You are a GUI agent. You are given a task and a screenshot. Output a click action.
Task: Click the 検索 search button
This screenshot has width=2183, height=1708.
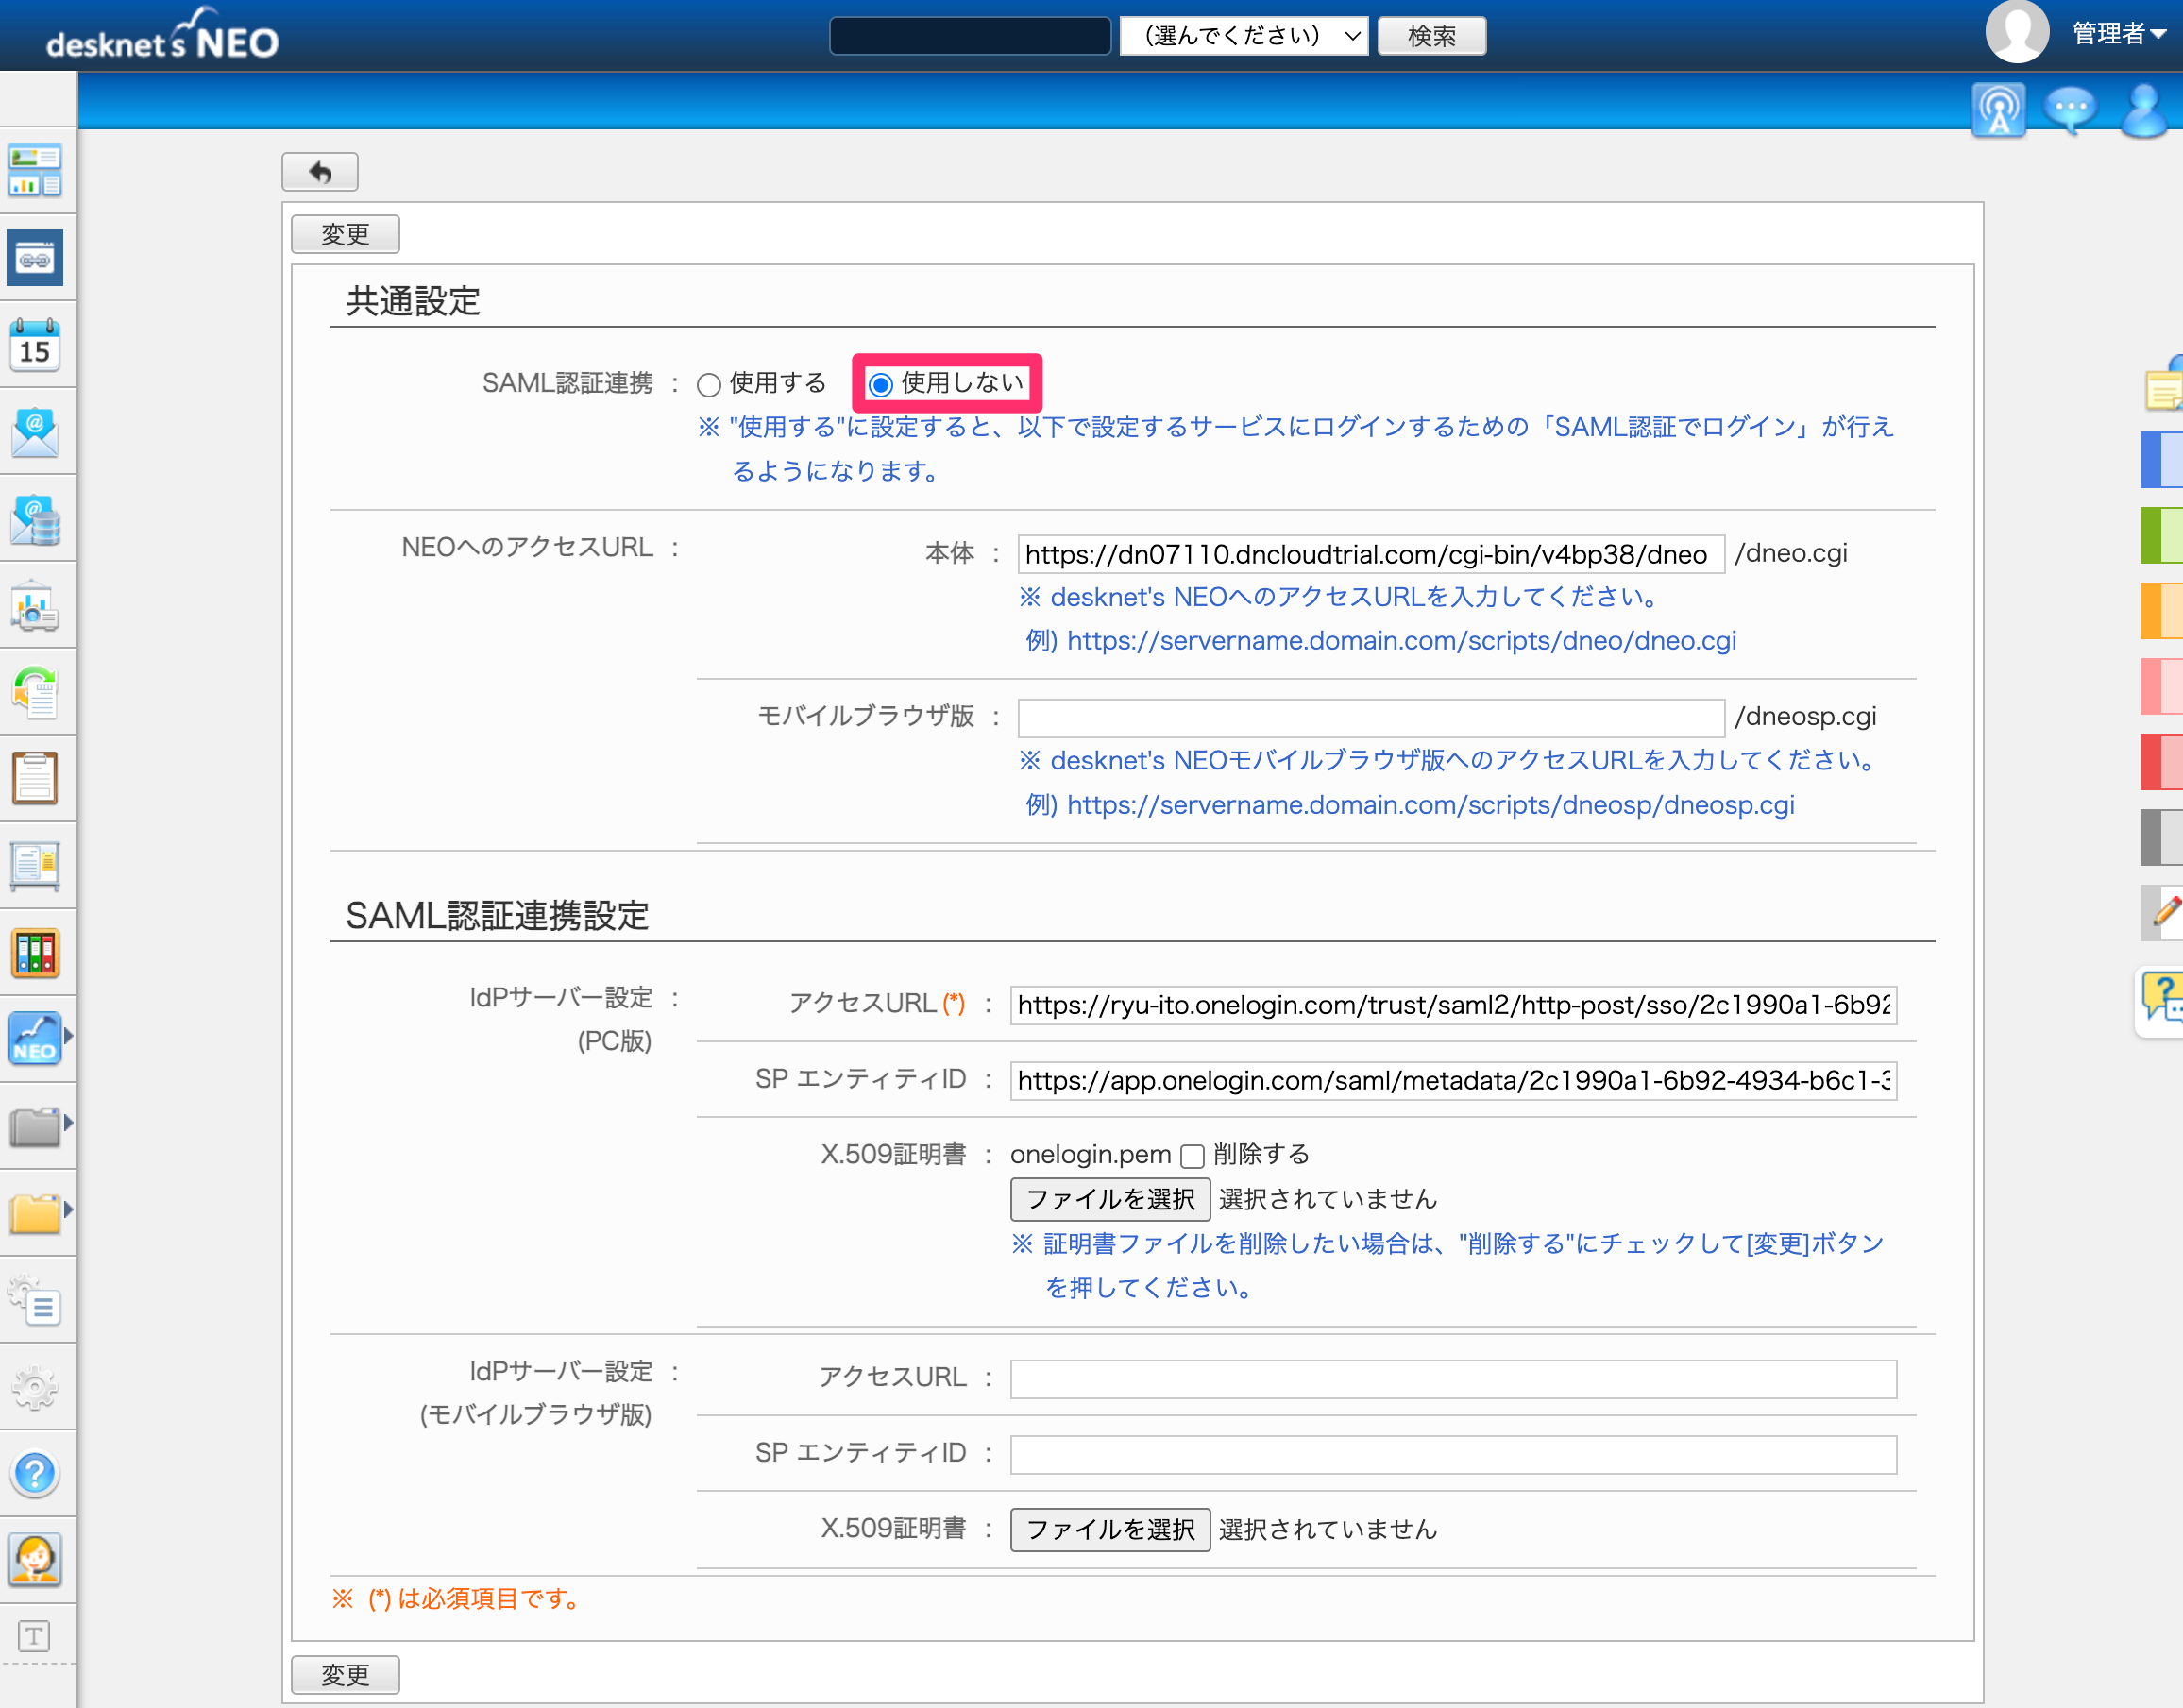(x=1432, y=36)
